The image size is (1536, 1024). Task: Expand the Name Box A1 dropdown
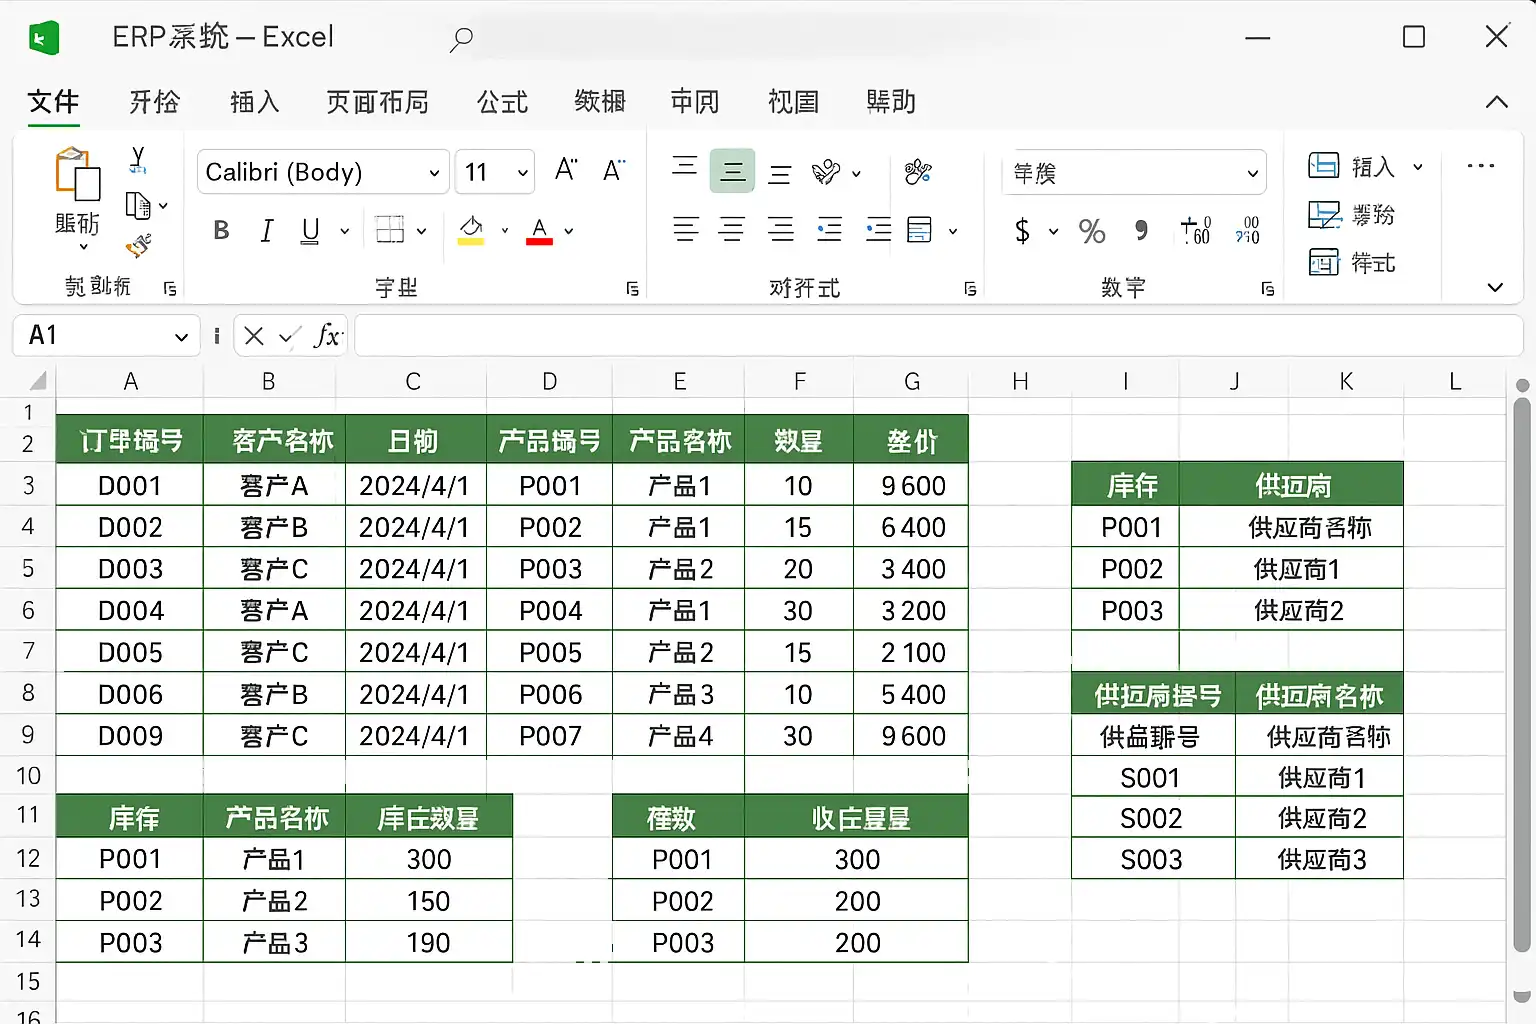coord(181,337)
